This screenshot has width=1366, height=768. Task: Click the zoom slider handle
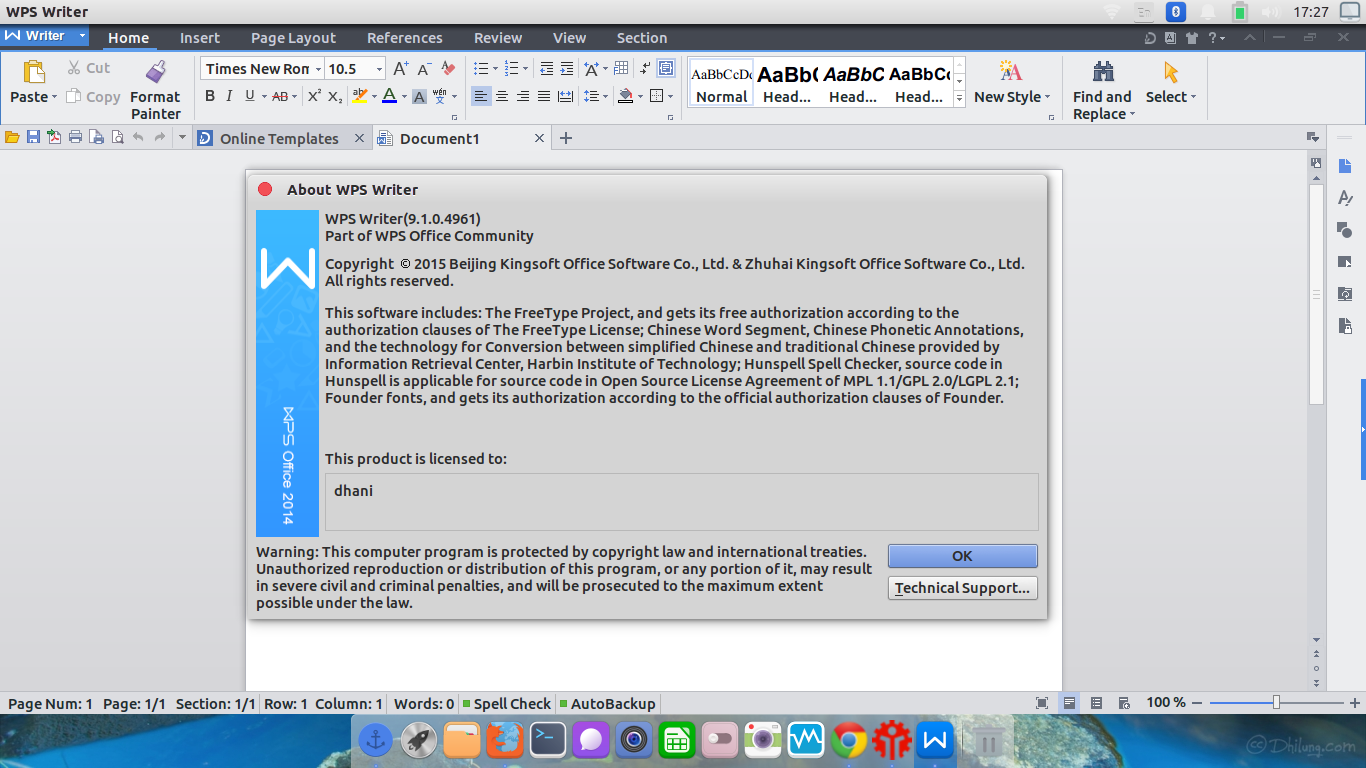pyautogui.click(x=1276, y=703)
